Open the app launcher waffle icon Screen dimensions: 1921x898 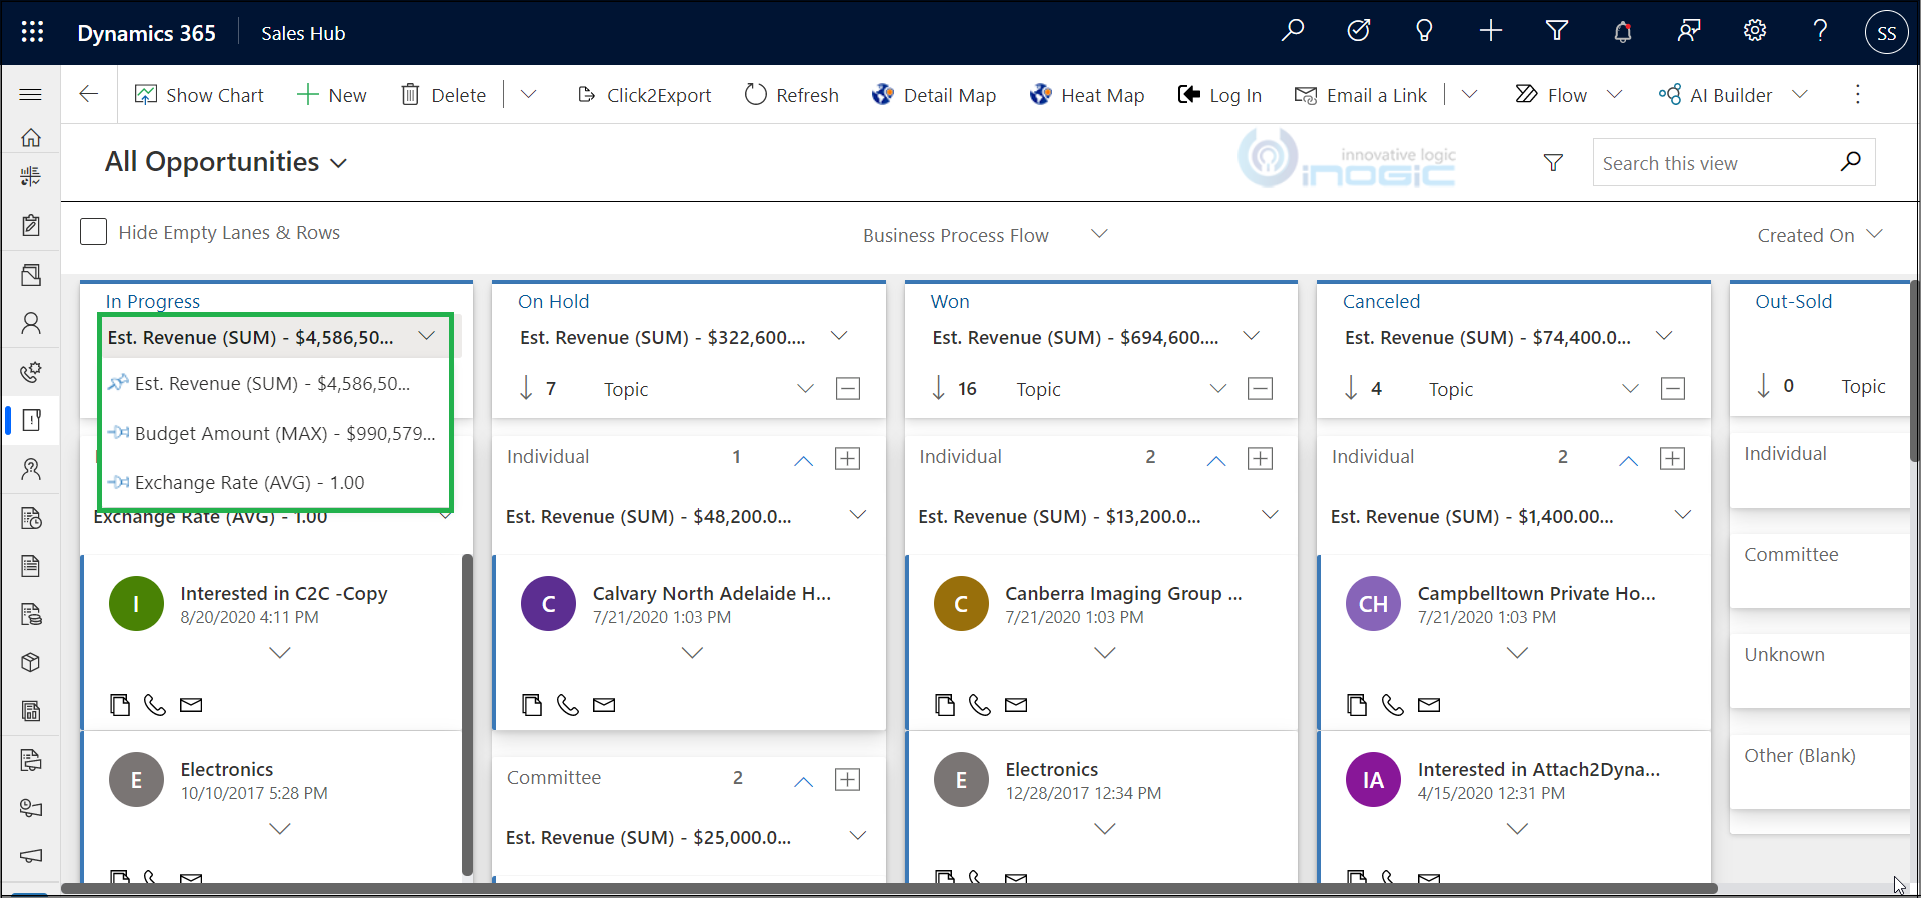(32, 32)
